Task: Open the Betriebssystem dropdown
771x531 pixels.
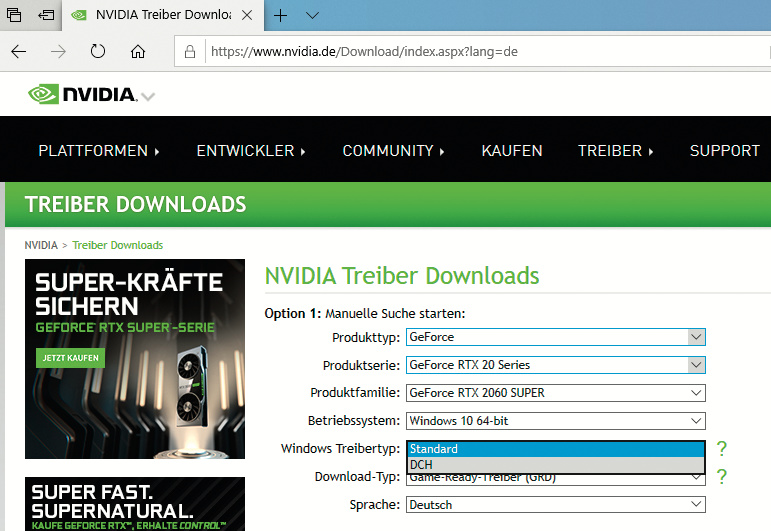Action: coord(556,421)
